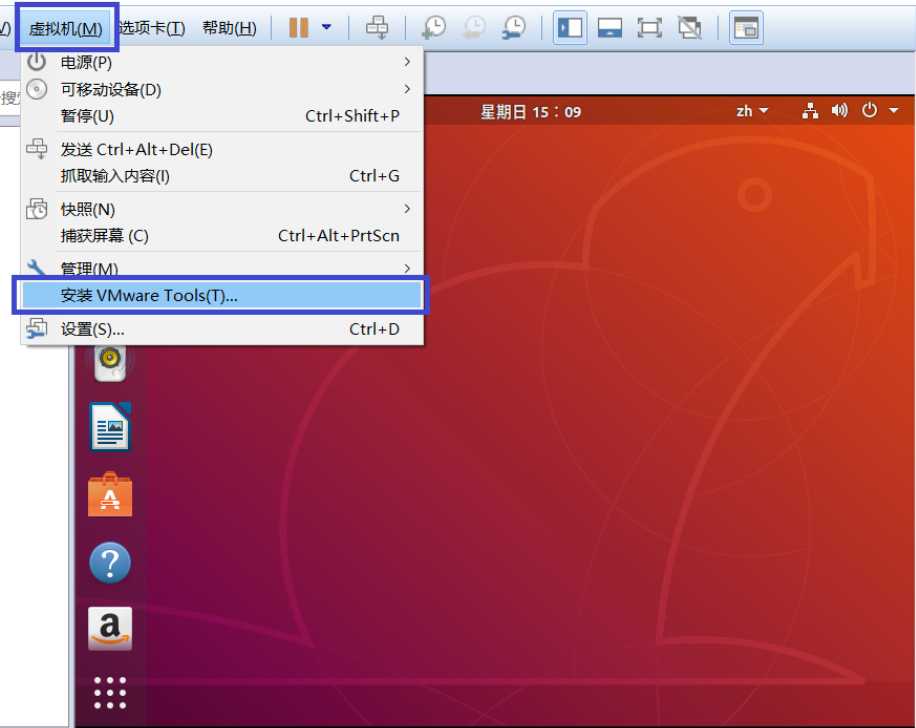Screen dimensions: 916x728
Task: Click the console view toolbar icon
Action: click(x=746, y=27)
